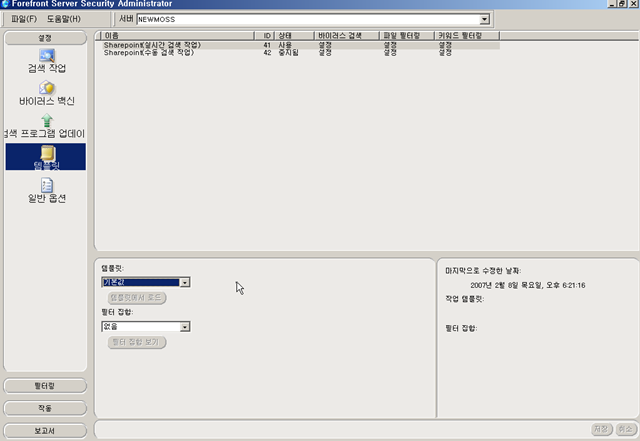The image size is (640, 441).
Task: Click the 필터 집합 보기 button
Action: 137,342
